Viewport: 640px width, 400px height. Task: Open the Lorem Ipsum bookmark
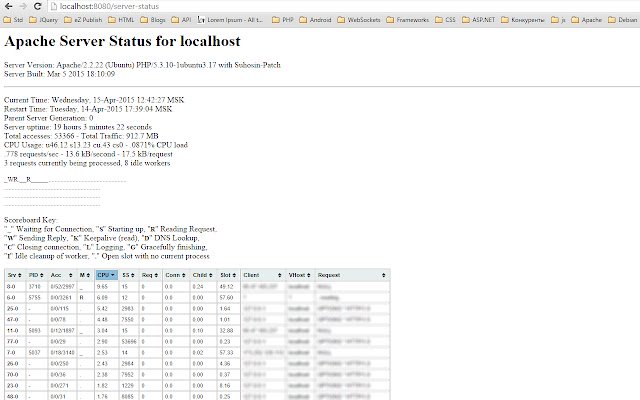coord(231,20)
